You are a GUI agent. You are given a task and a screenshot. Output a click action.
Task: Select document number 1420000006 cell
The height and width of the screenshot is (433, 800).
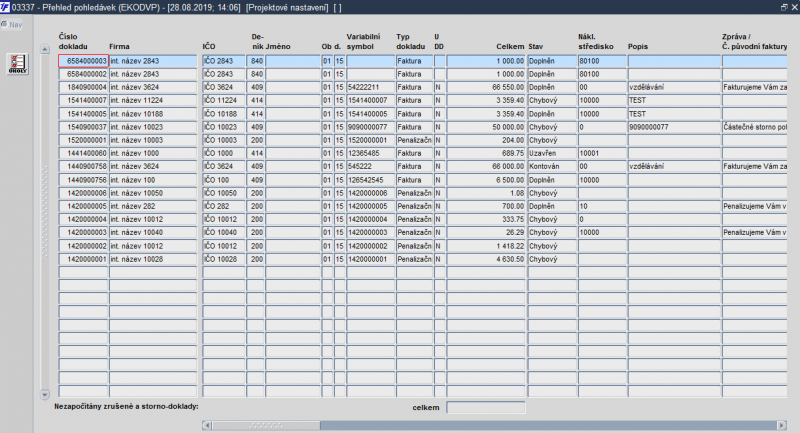[x=83, y=193]
